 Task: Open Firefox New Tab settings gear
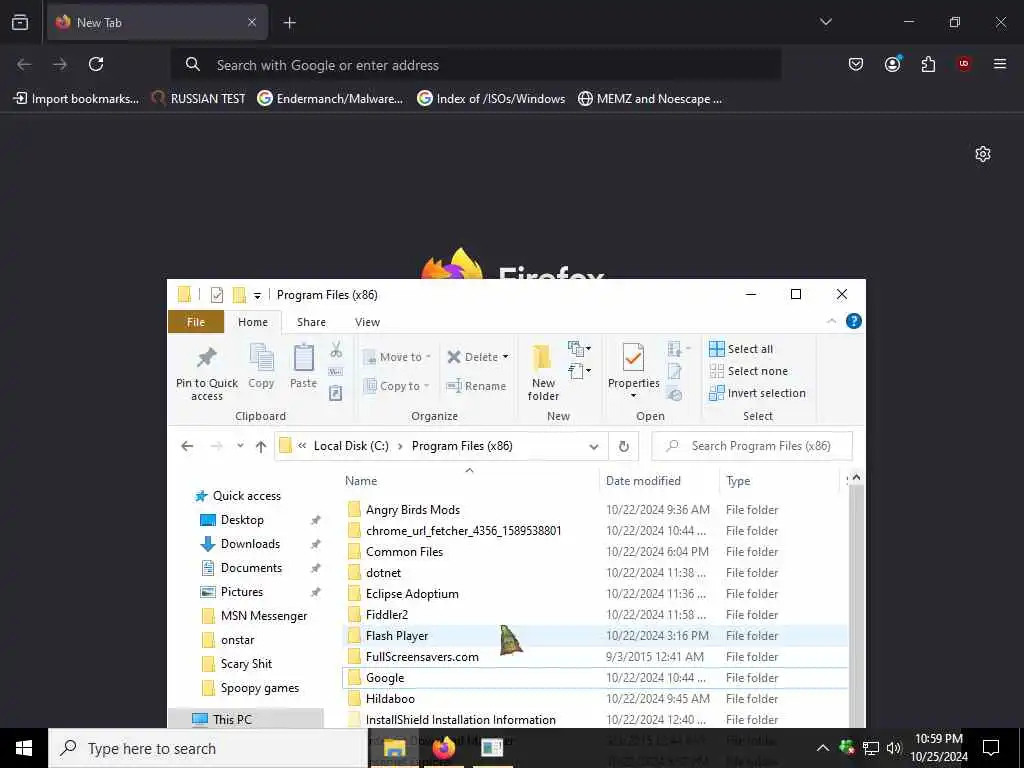[x=982, y=154]
